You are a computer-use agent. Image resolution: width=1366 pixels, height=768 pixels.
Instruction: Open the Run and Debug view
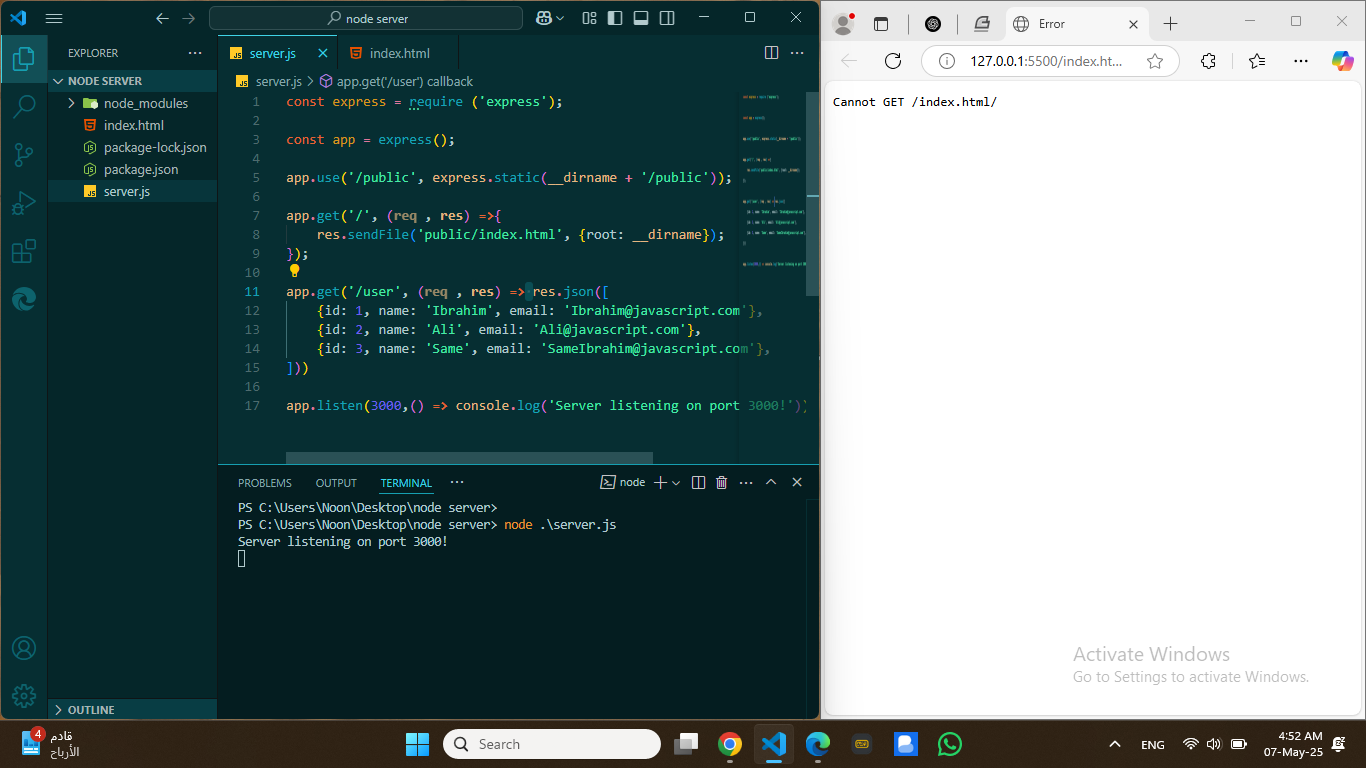pyautogui.click(x=24, y=203)
